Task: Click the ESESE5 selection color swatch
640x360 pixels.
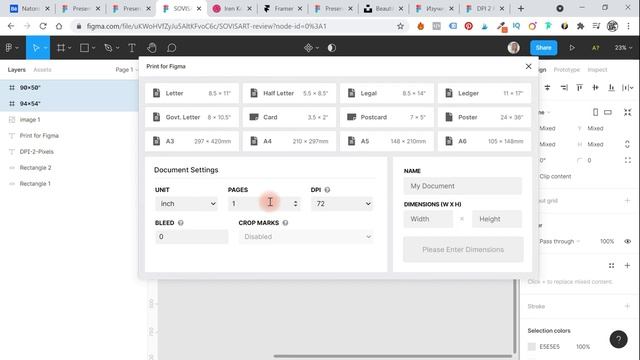Action: (x=531, y=347)
